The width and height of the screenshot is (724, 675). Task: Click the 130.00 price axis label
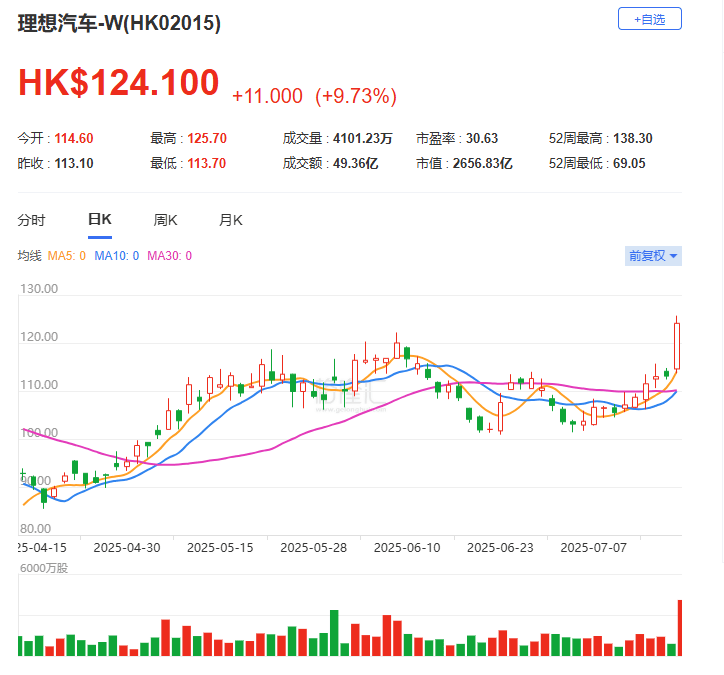[x=39, y=289]
